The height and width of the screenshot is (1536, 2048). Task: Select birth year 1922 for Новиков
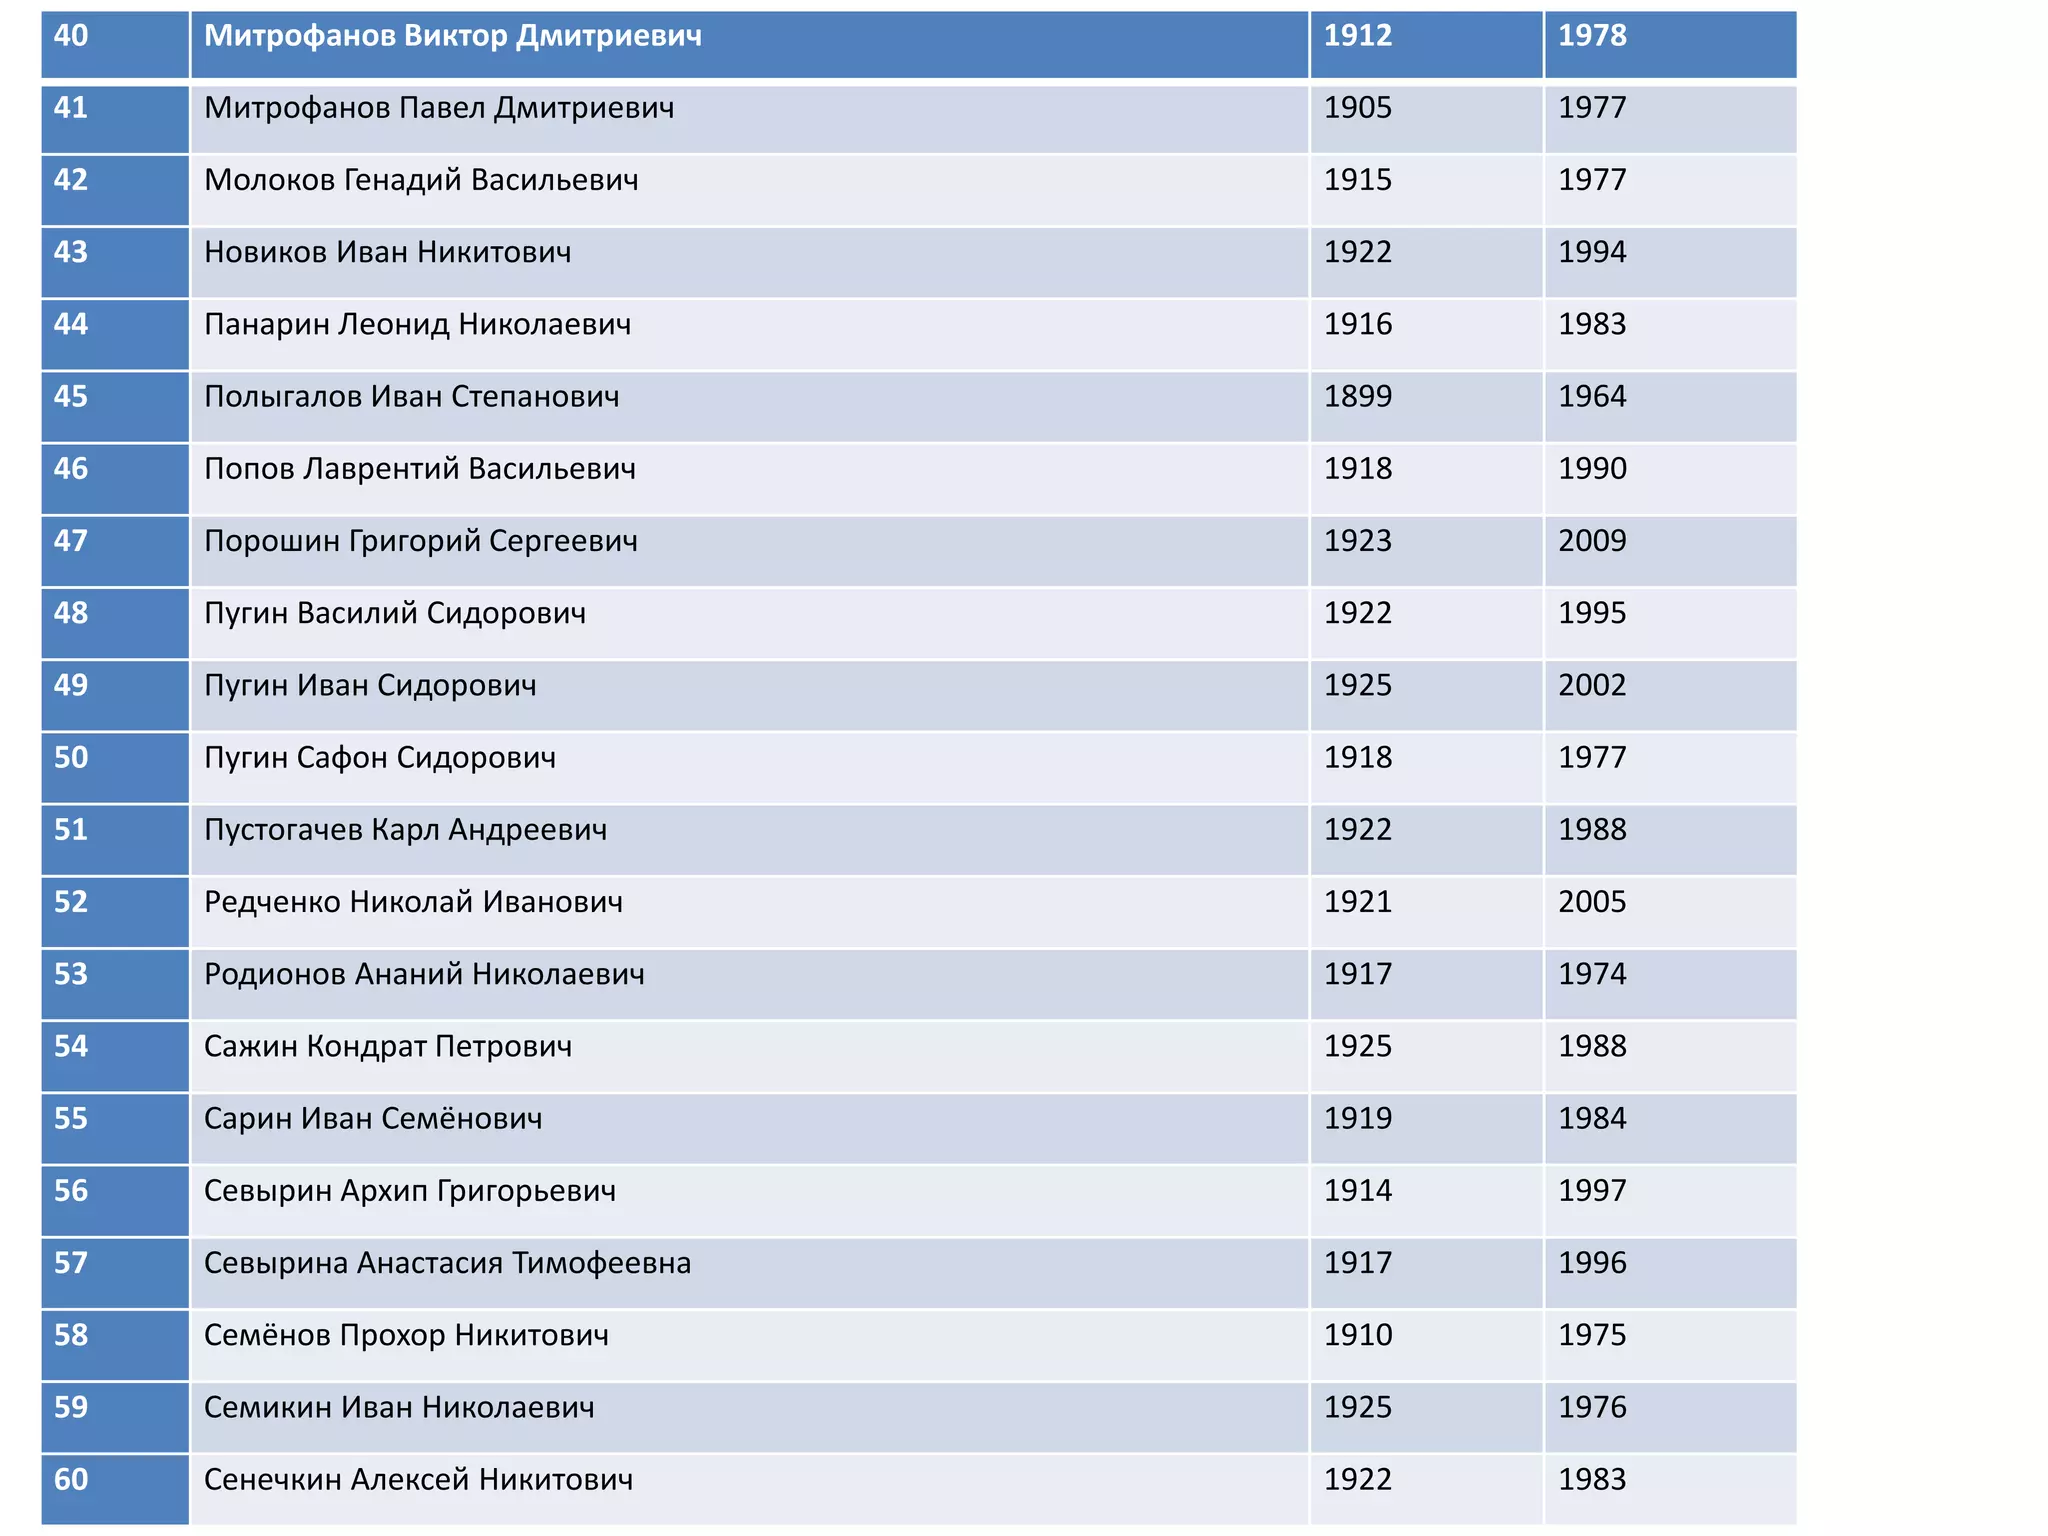click(1357, 252)
